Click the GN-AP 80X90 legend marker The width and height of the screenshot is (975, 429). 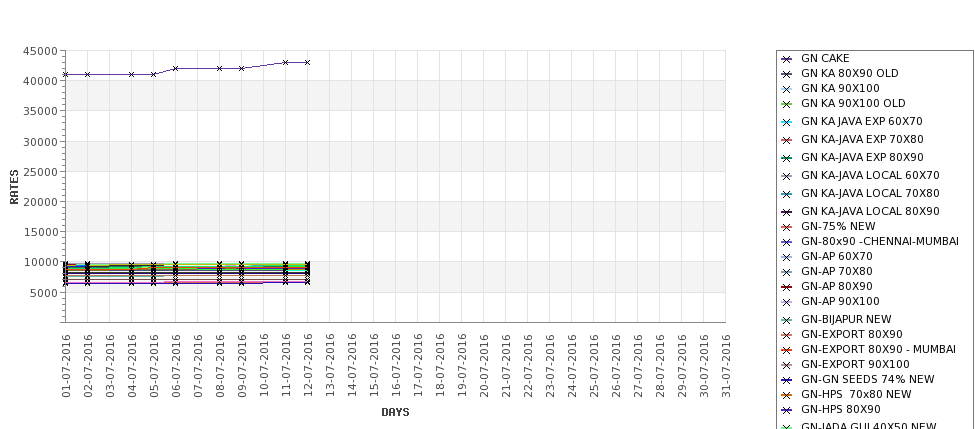[786, 287]
